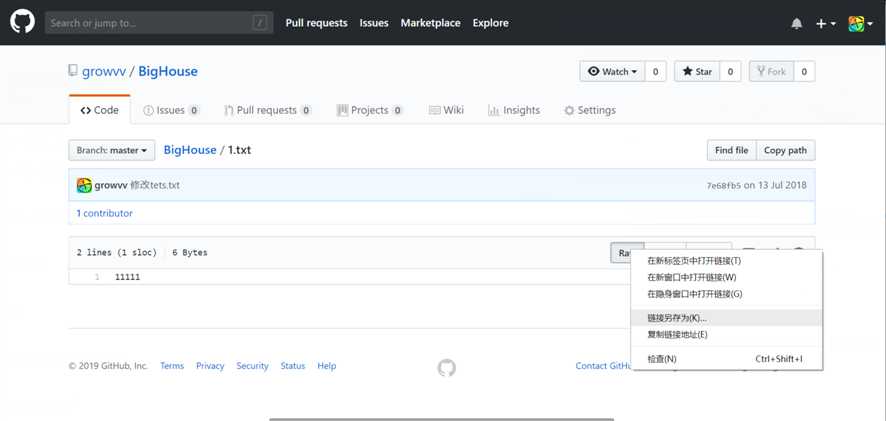886x421 pixels.
Task: Click the star count next to Star
Action: 730,72
